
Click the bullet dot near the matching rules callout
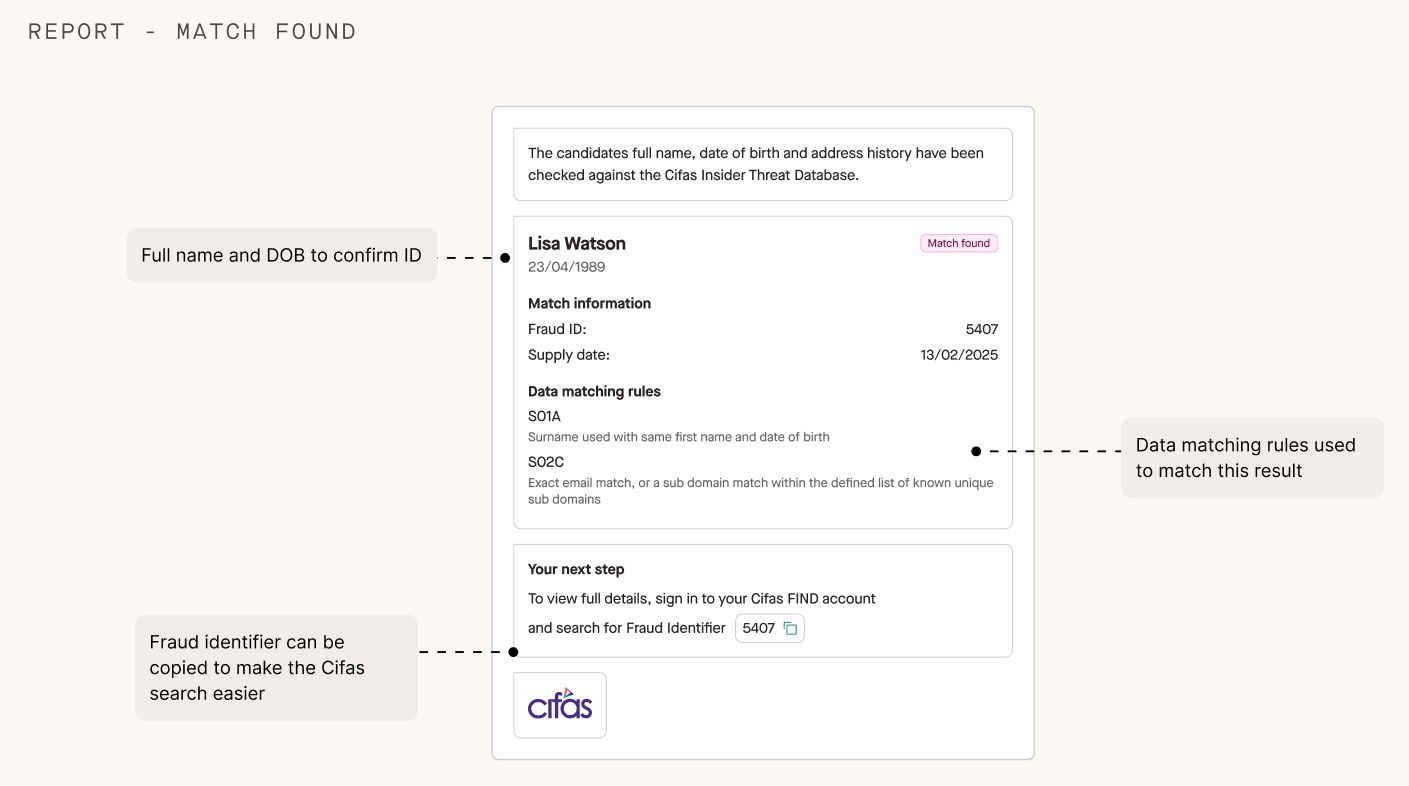976,451
